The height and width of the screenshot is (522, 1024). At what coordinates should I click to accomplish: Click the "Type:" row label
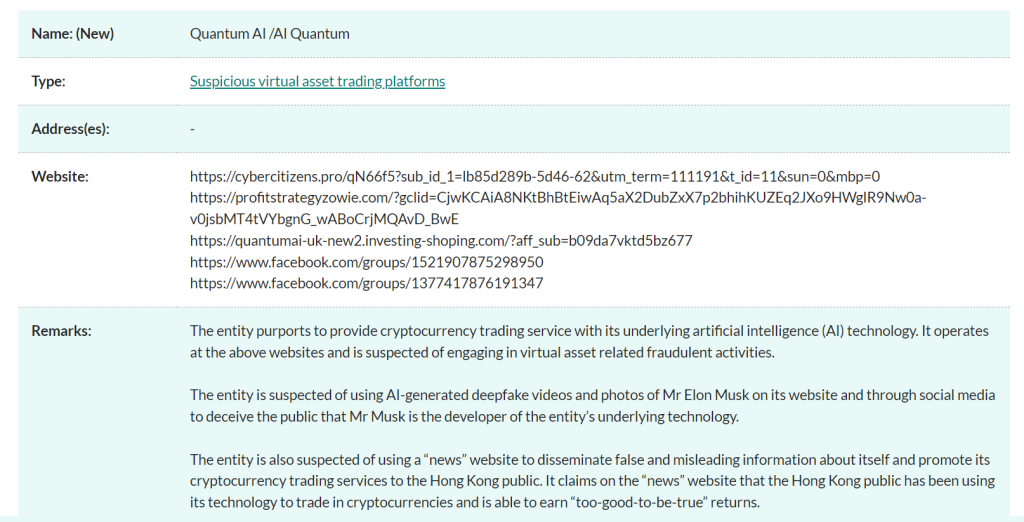coord(48,81)
